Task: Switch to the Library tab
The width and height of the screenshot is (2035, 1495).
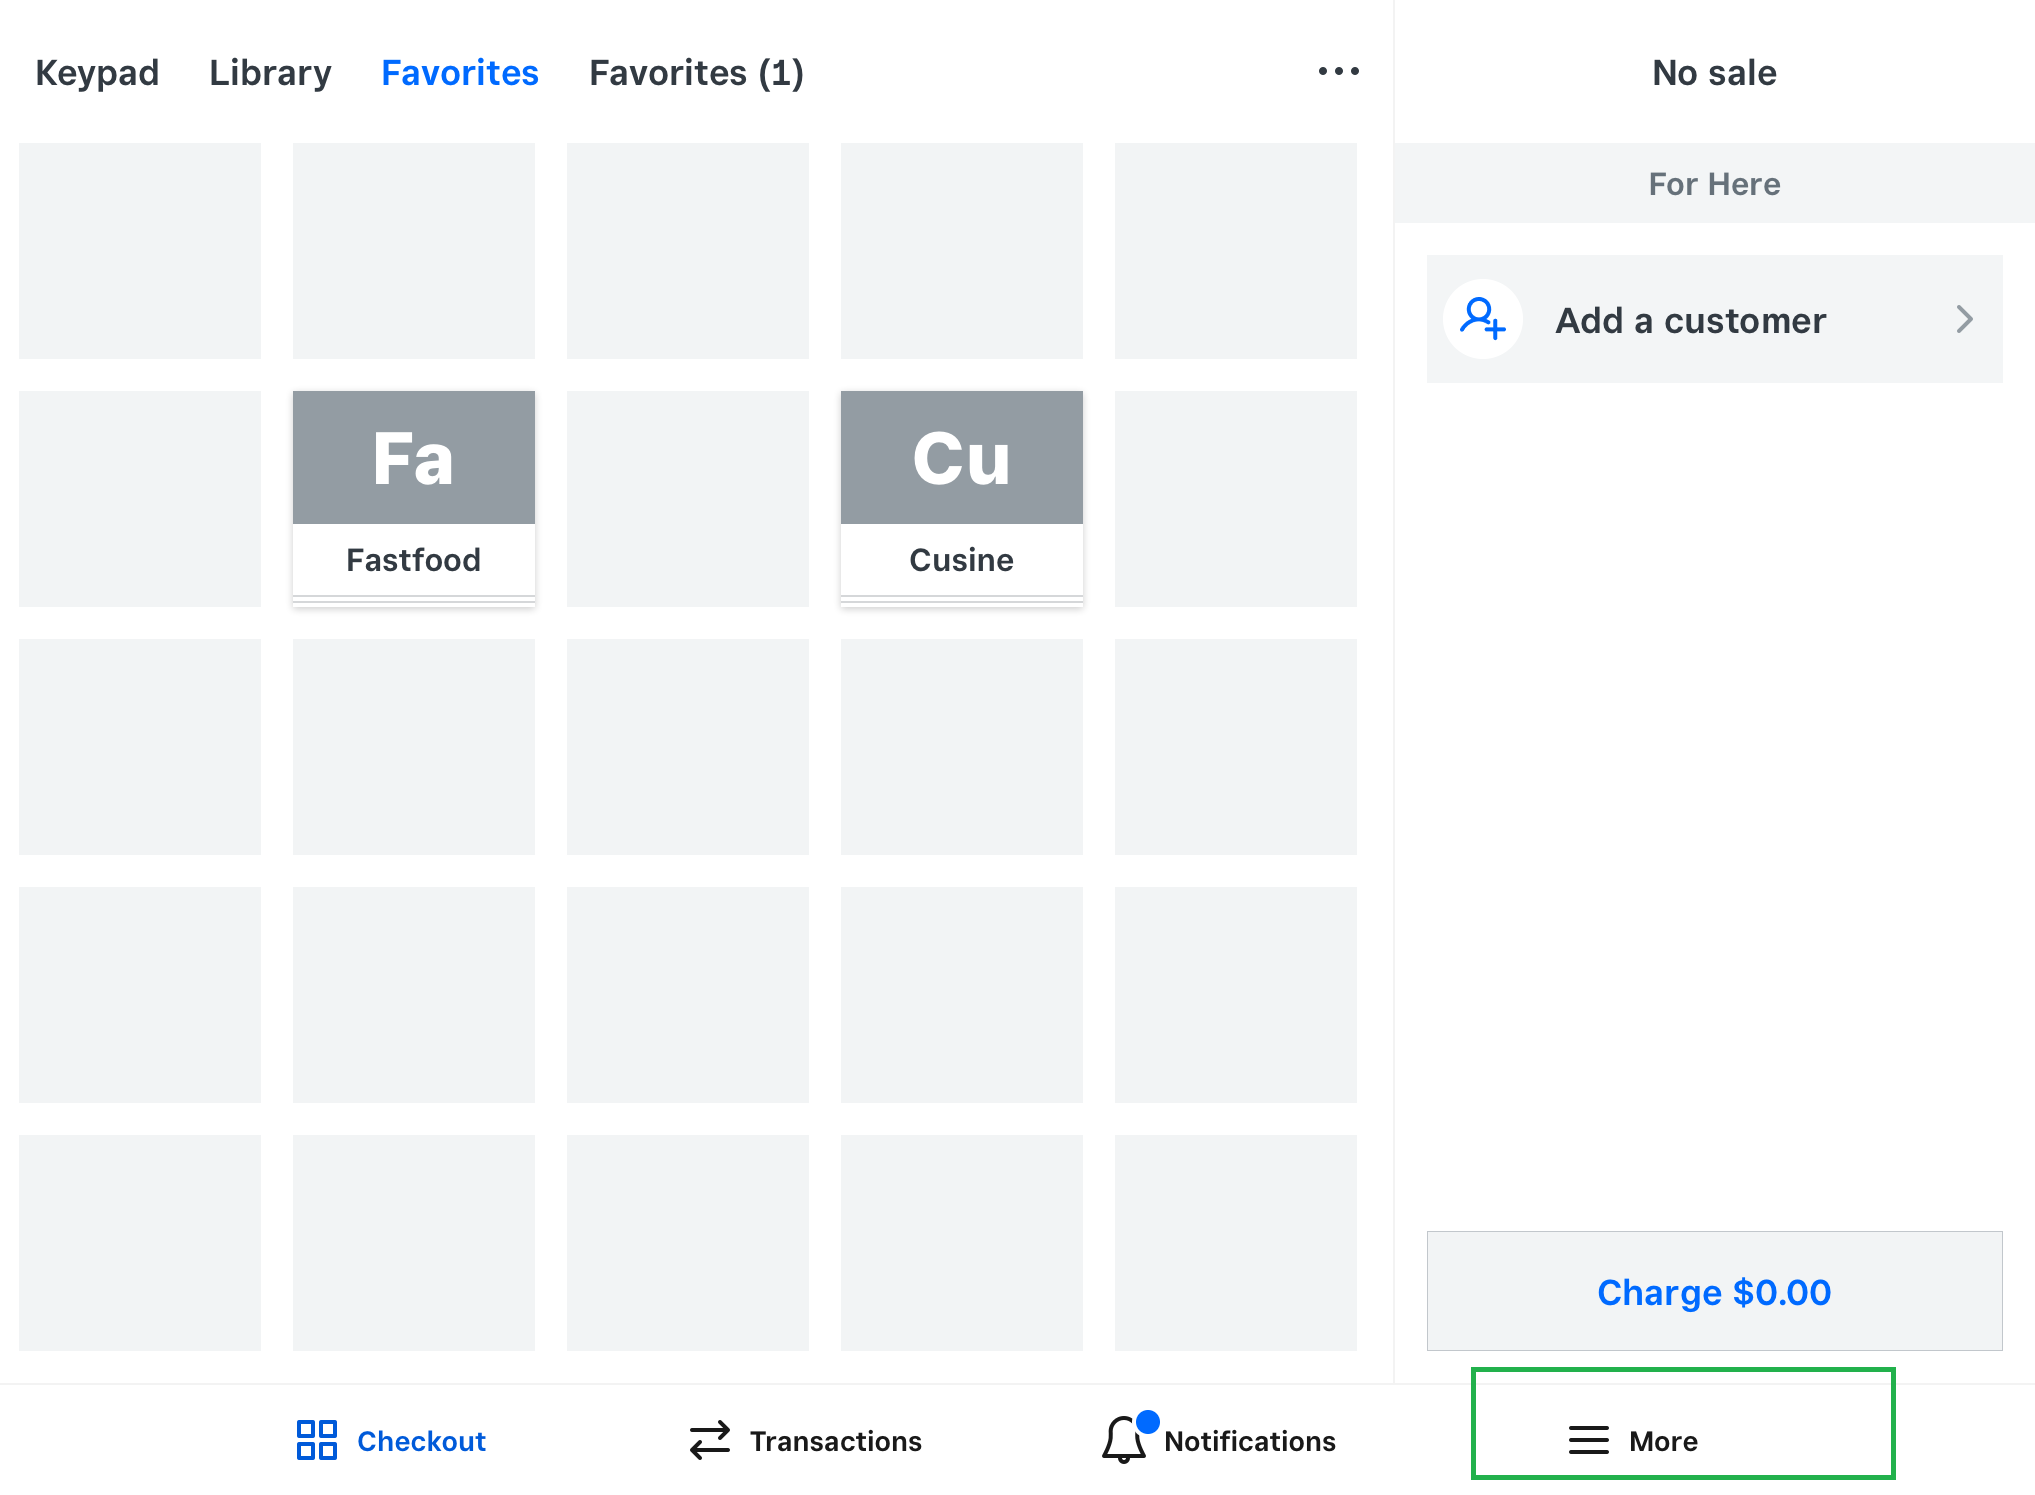Action: pyautogui.click(x=270, y=73)
